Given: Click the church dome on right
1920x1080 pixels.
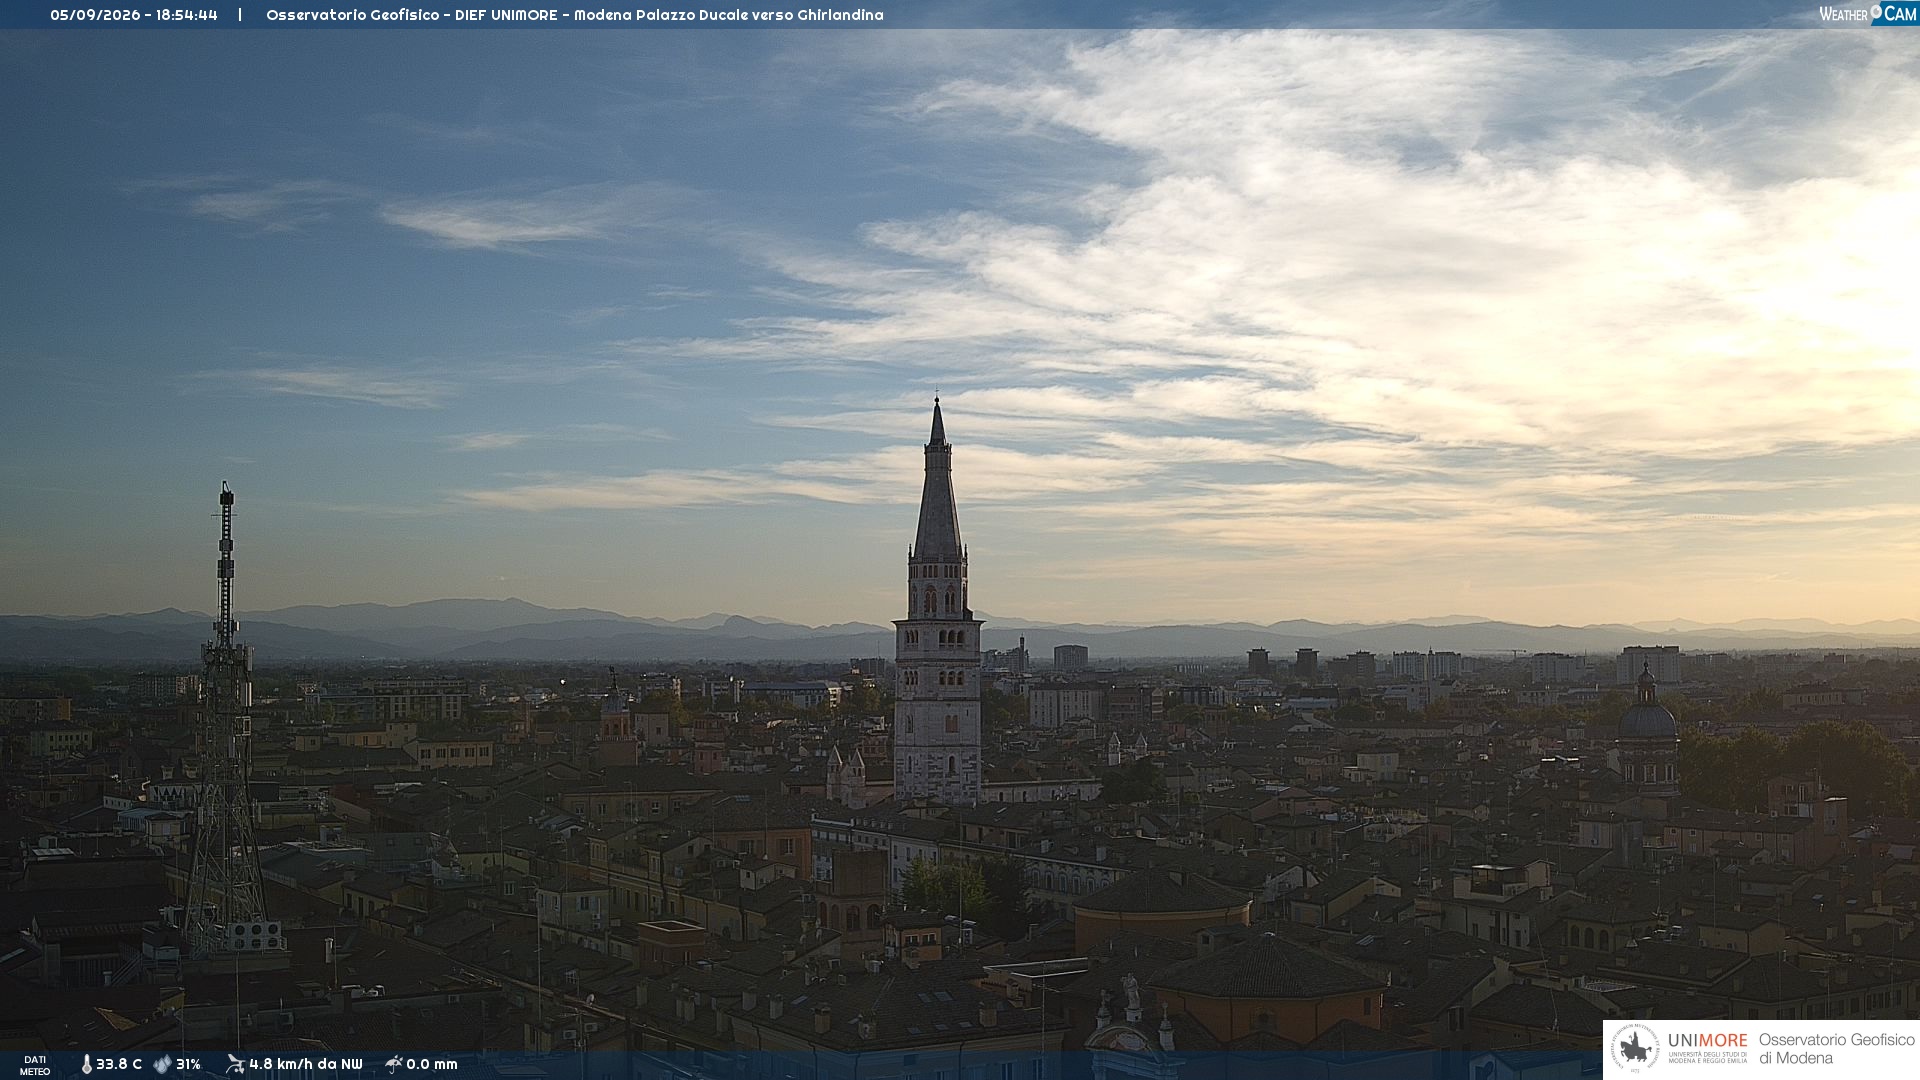Looking at the screenshot, I should (1647, 718).
